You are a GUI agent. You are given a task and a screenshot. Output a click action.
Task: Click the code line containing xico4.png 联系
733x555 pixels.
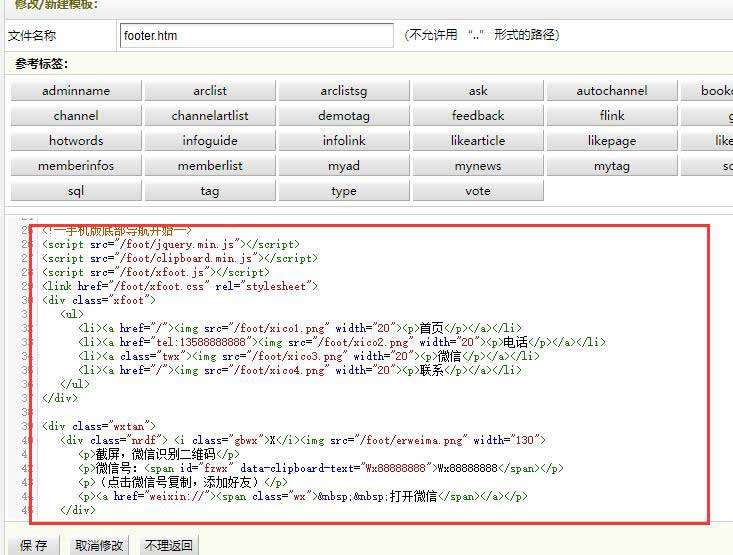[x=300, y=370]
